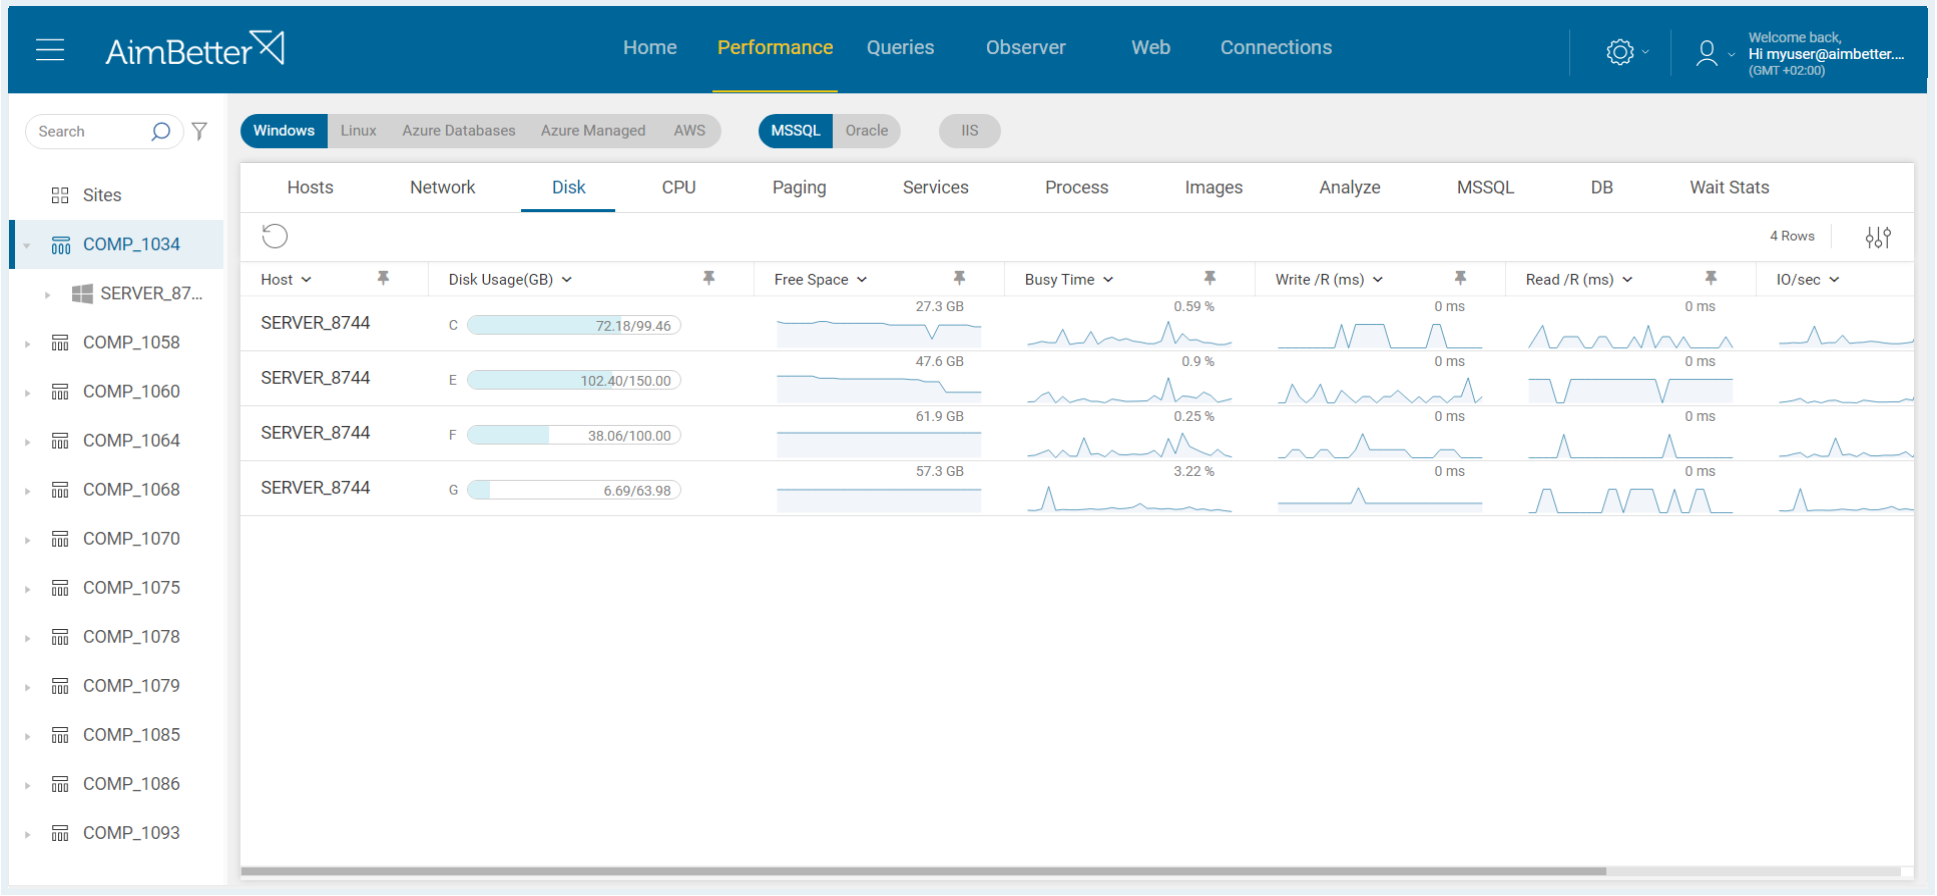
Task: Expand the COMP_1064 tree node
Action: point(27,442)
